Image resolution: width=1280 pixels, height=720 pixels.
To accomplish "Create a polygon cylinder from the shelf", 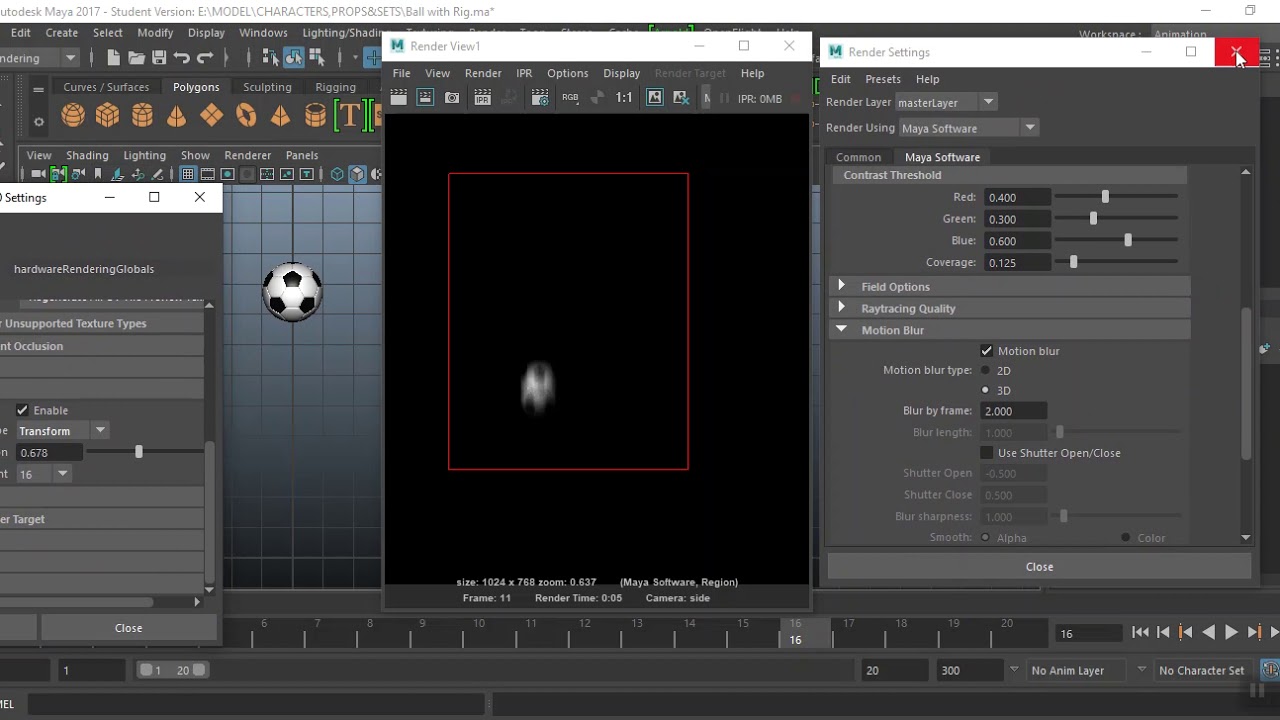I will 142,116.
